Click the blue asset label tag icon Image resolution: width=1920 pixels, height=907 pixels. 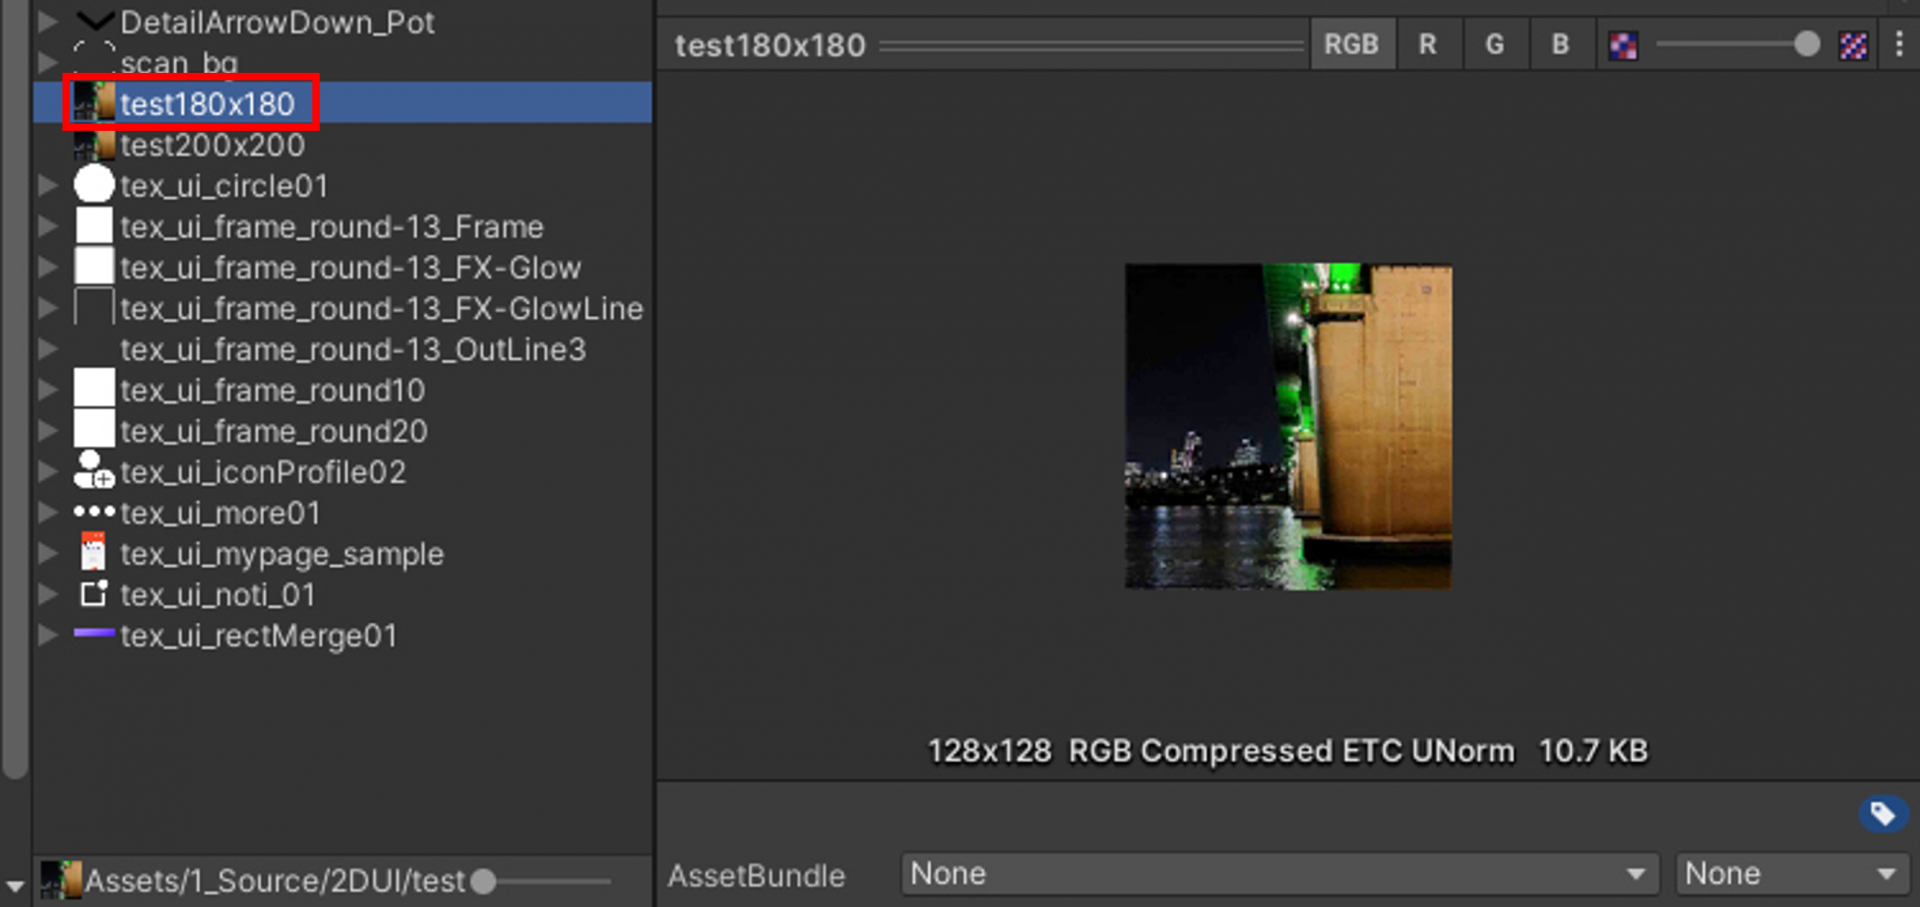tap(1882, 813)
